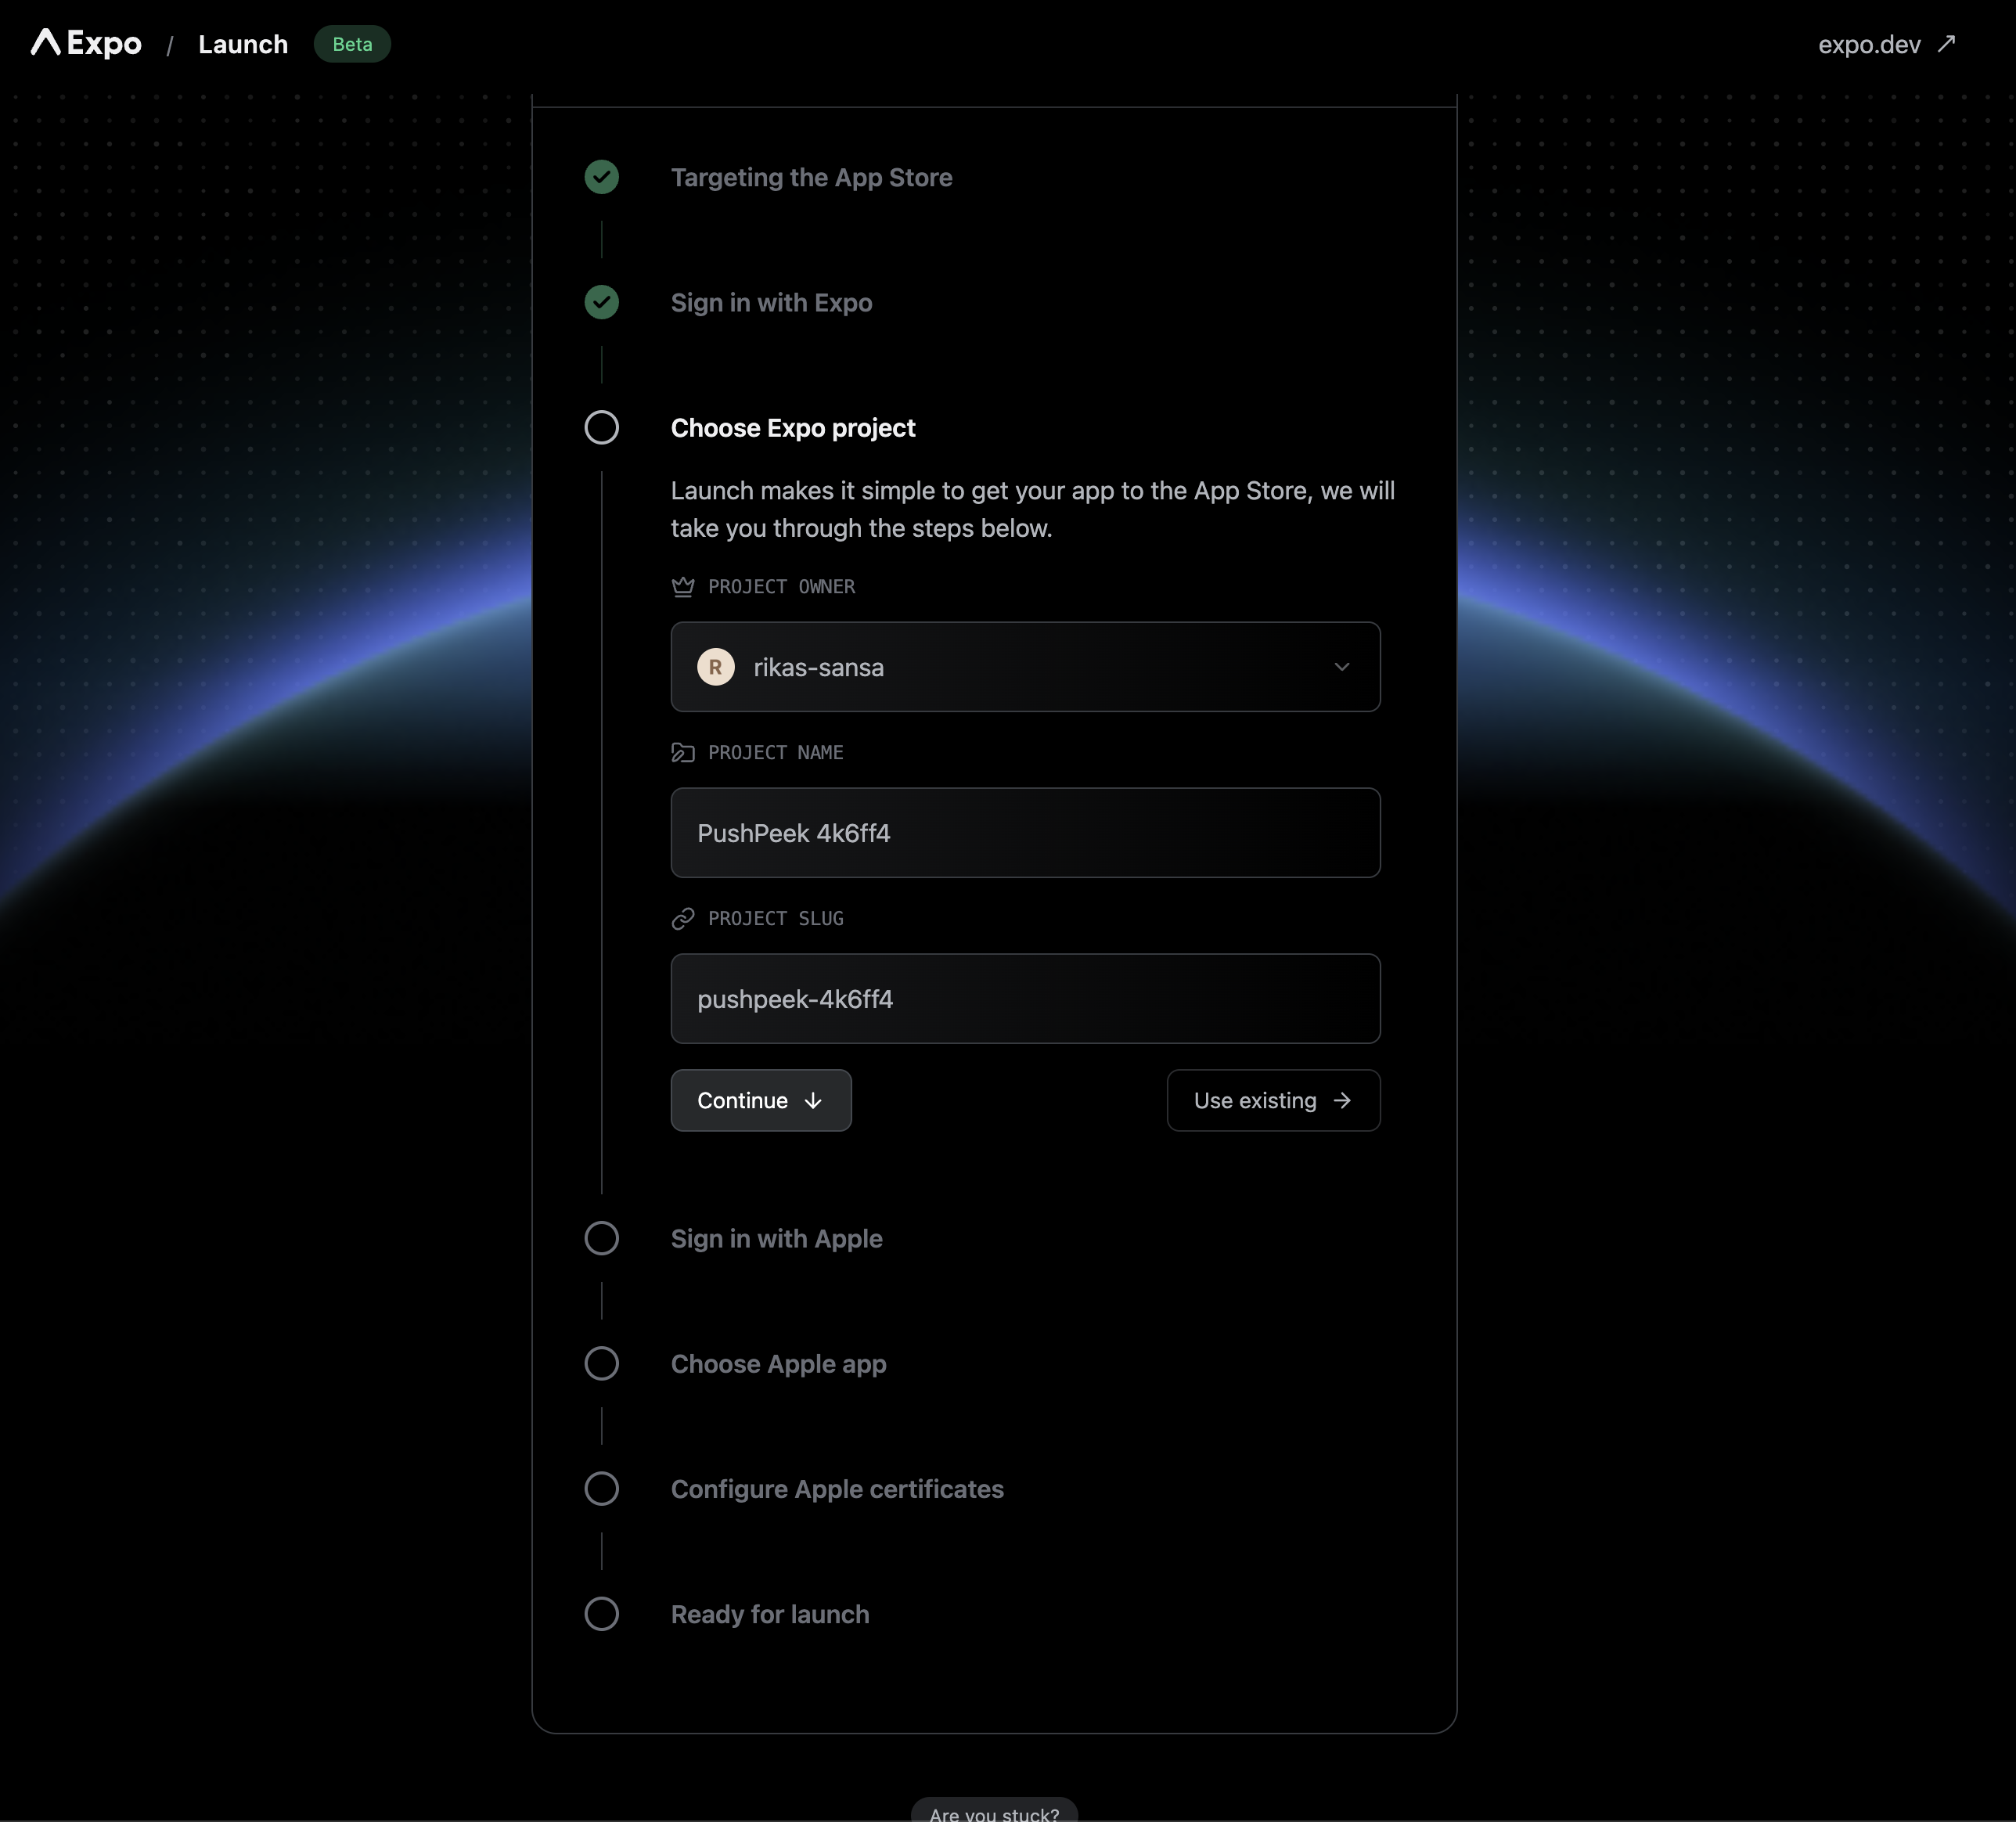Click the Project Name input field
Image resolution: width=2016 pixels, height=1822 pixels.
(1024, 833)
